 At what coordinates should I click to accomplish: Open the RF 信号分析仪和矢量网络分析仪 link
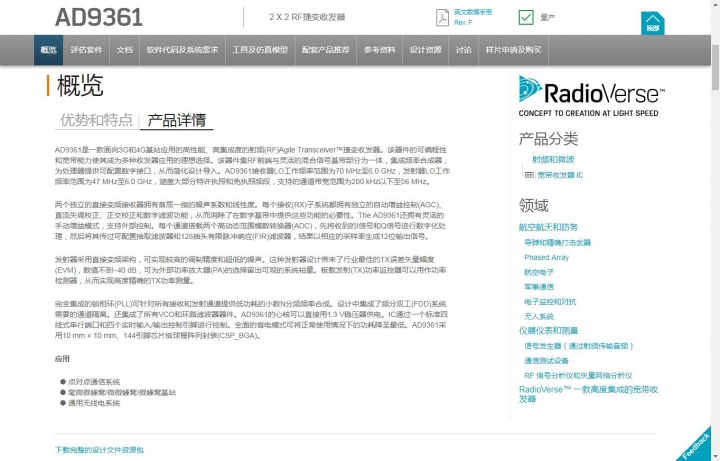pyautogui.click(x=579, y=375)
